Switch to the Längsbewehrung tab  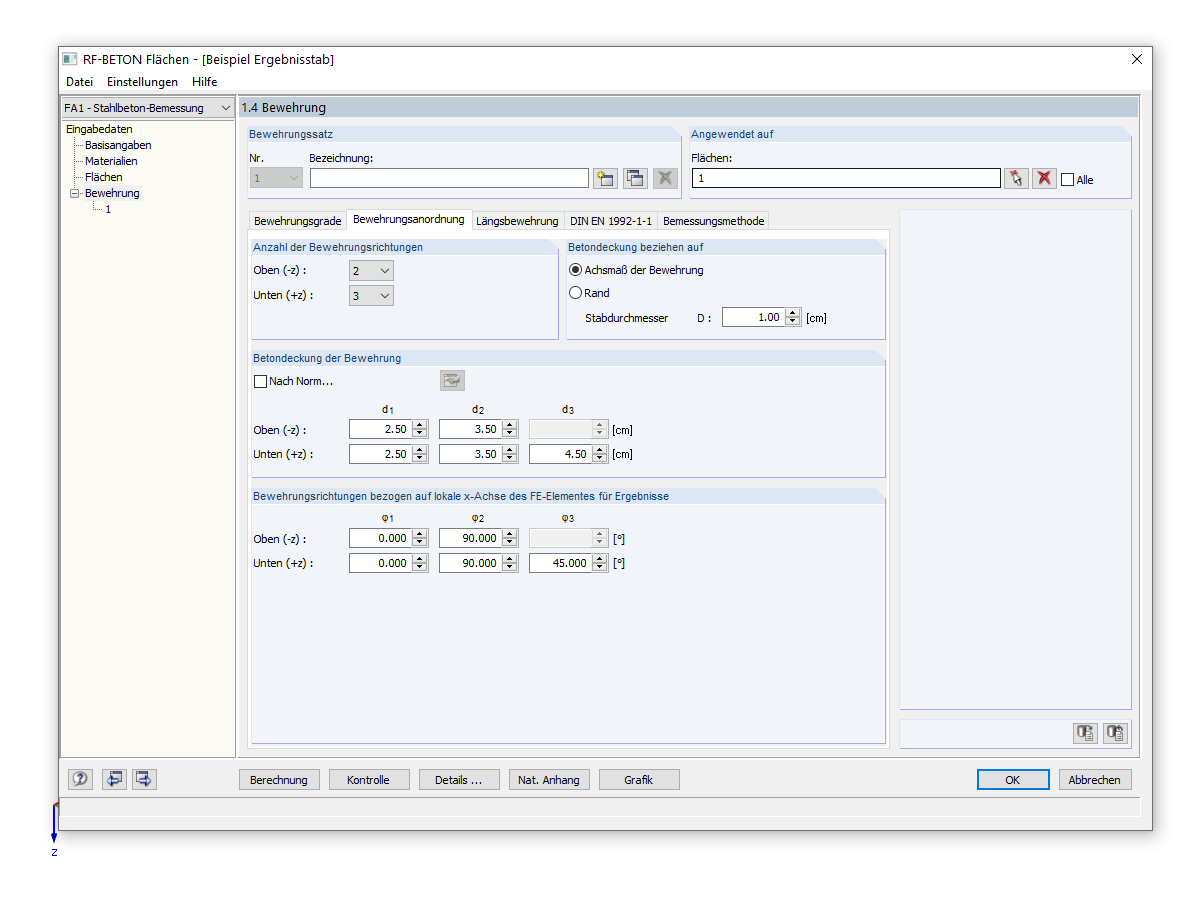tap(517, 221)
